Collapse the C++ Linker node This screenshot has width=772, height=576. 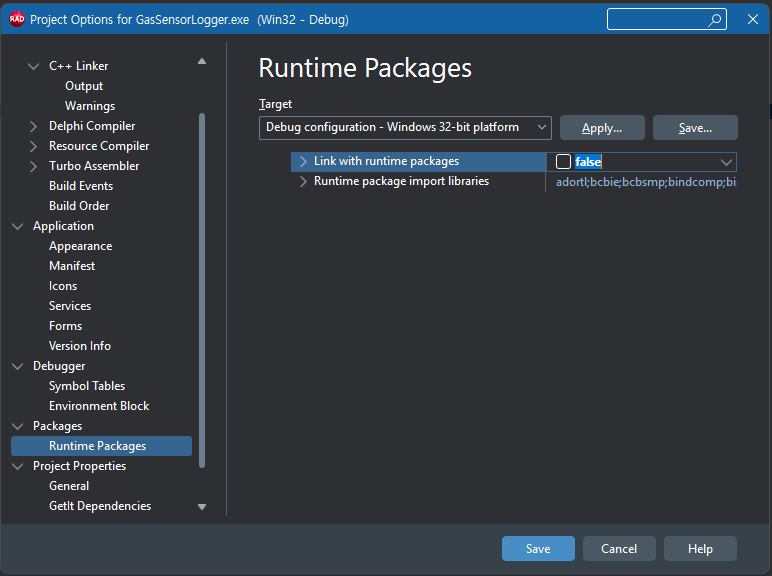coord(34,66)
